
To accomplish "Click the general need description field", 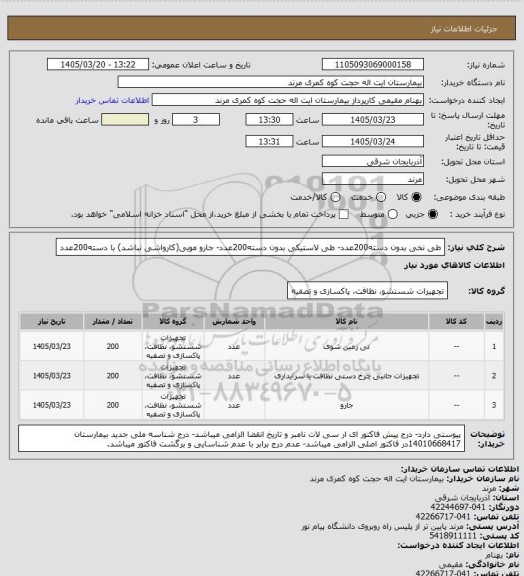I will click(250, 247).
